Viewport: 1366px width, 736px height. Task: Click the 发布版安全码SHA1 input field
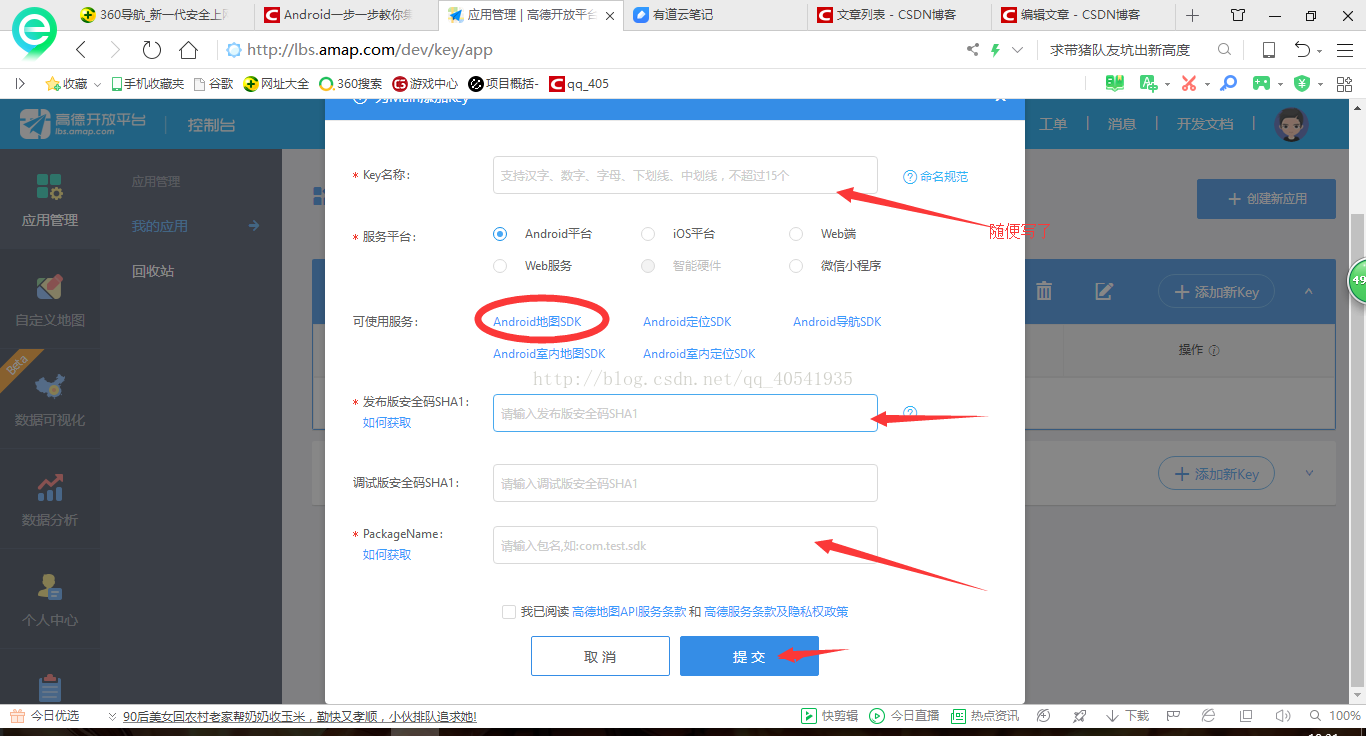(x=685, y=413)
